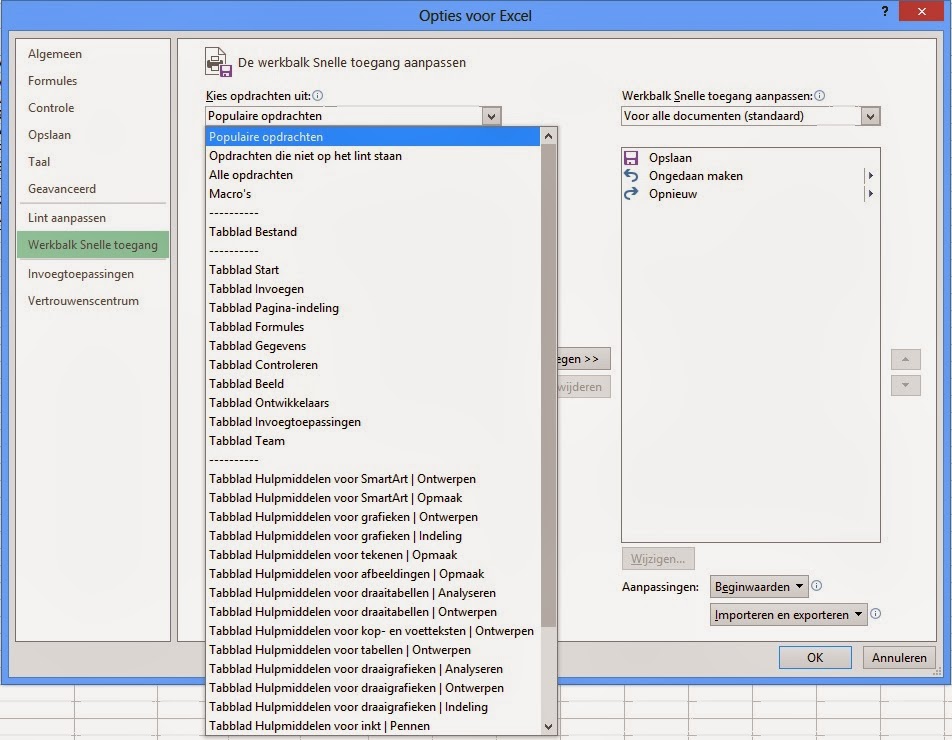Click the info icon beside Kies opdrachten uit
The height and width of the screenshot is (740, 952).
[x=316, y=95]
